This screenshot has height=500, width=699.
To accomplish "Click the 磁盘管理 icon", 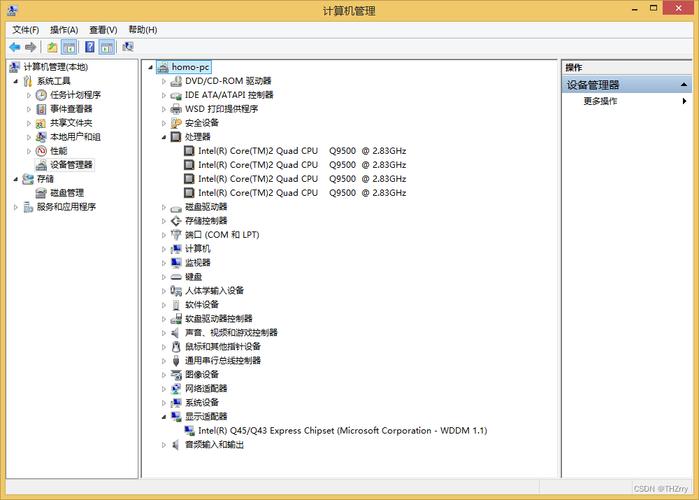I will (41, 193).
